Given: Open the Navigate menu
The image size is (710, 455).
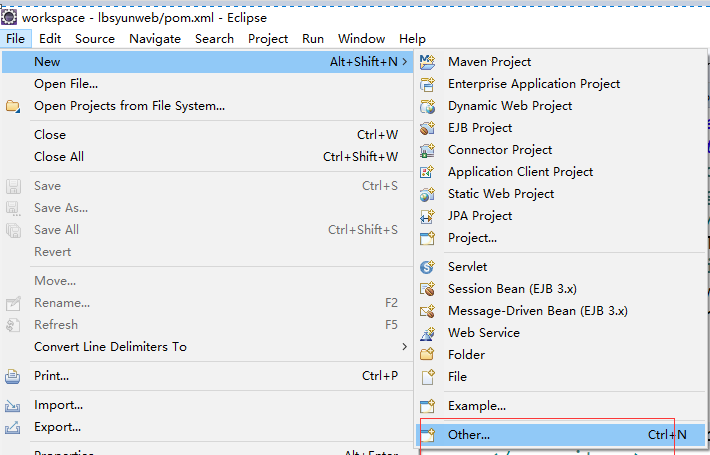Looking at the screenshot, I should (155, 39).
